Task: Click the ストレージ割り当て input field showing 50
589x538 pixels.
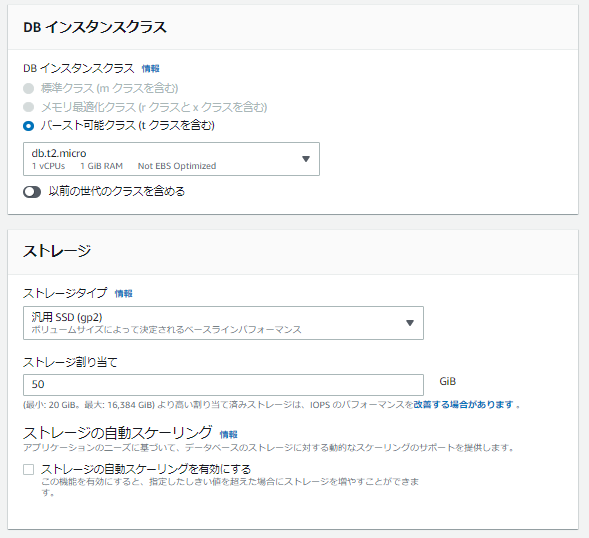Action: click(223, 385)
